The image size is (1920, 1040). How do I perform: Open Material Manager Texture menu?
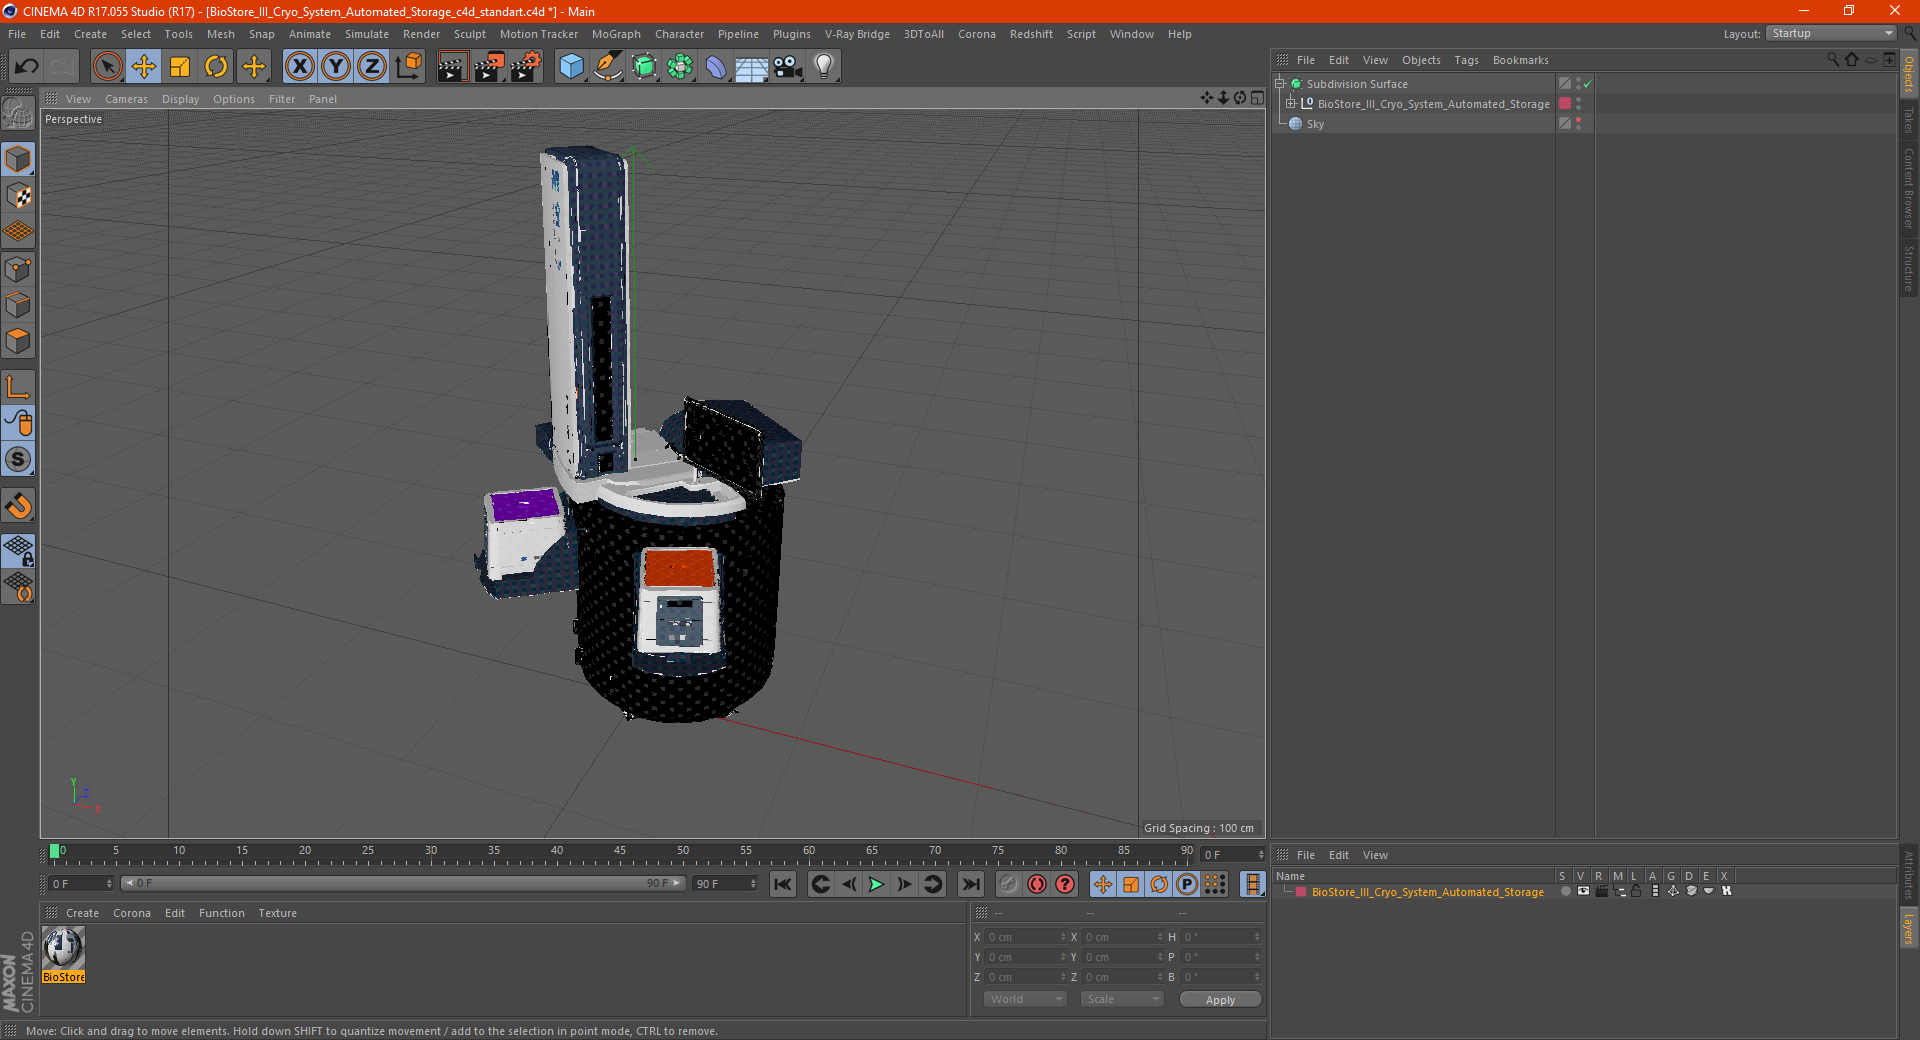277,913
